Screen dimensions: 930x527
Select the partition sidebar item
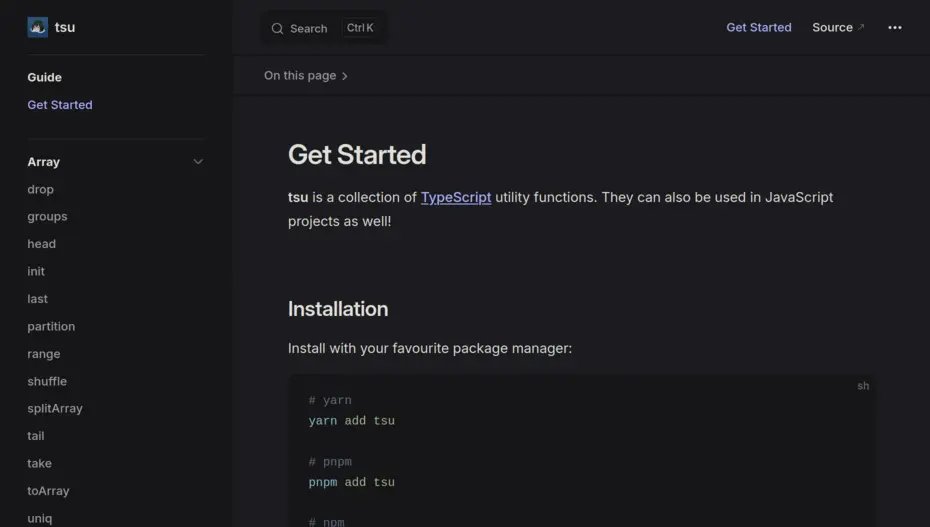51,326
